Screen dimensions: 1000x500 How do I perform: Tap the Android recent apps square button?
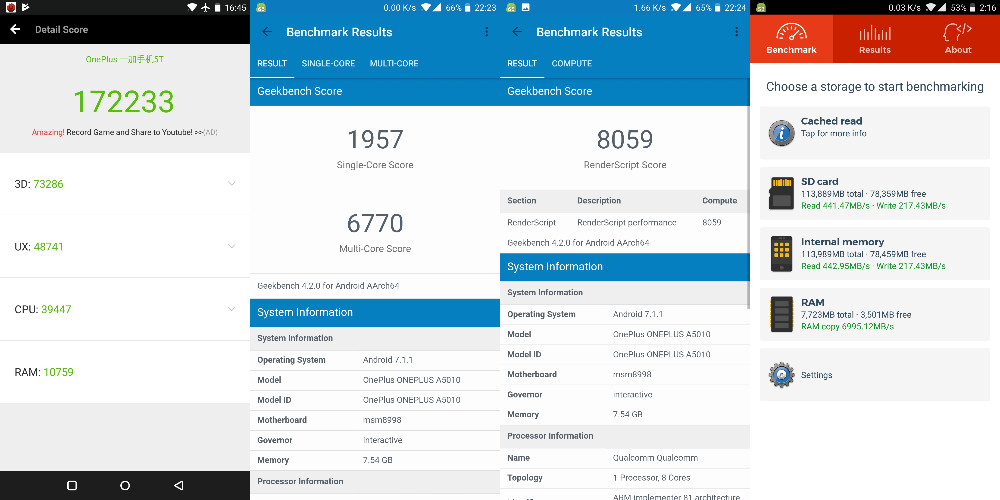(72, 485)
